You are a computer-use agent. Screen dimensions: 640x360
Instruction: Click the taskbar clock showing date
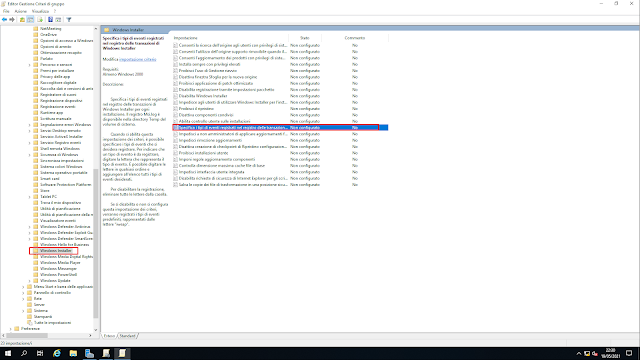tap(610, 353)
